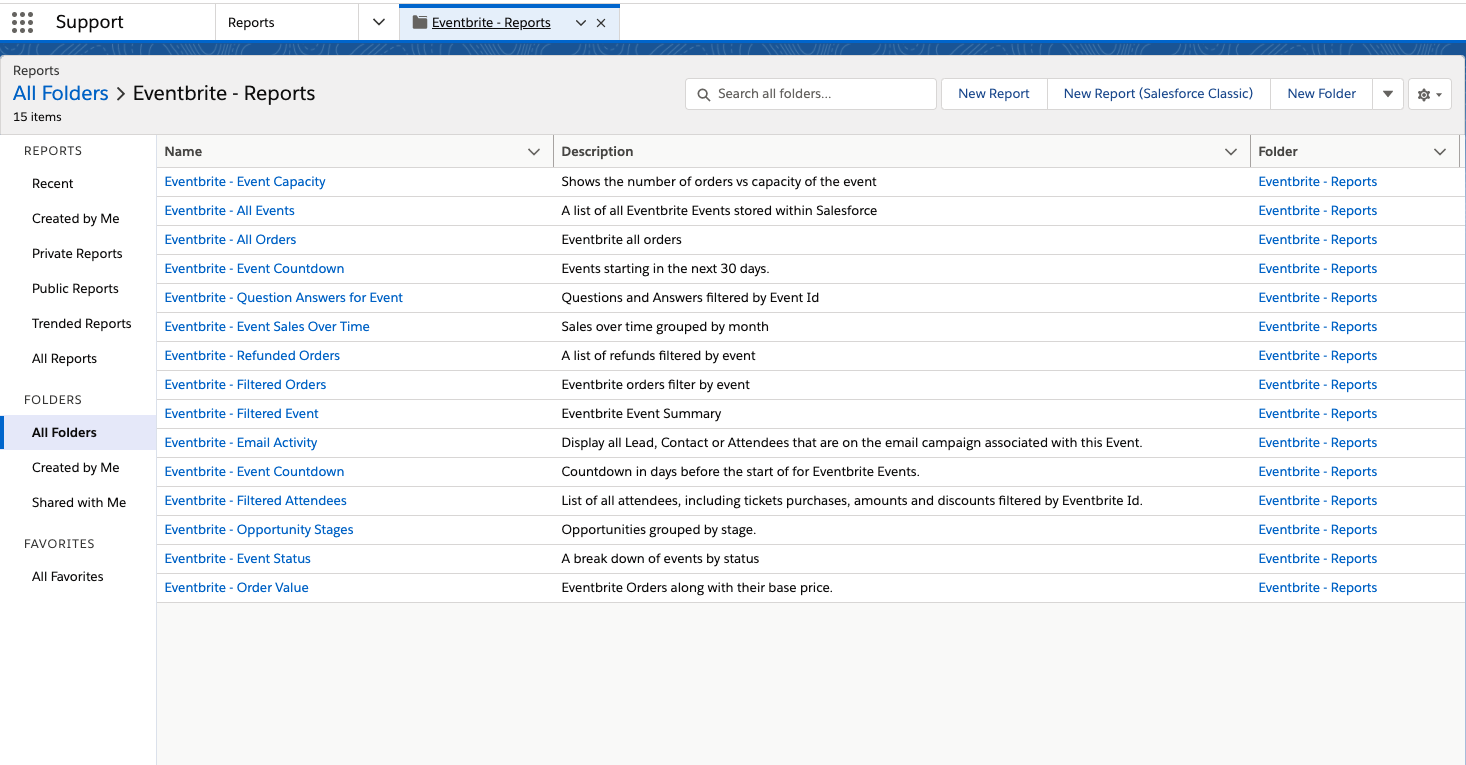Open Eventbrite - Email Activity report
Viewport: 1466px width, 765px height.
[x=241, y=443]
